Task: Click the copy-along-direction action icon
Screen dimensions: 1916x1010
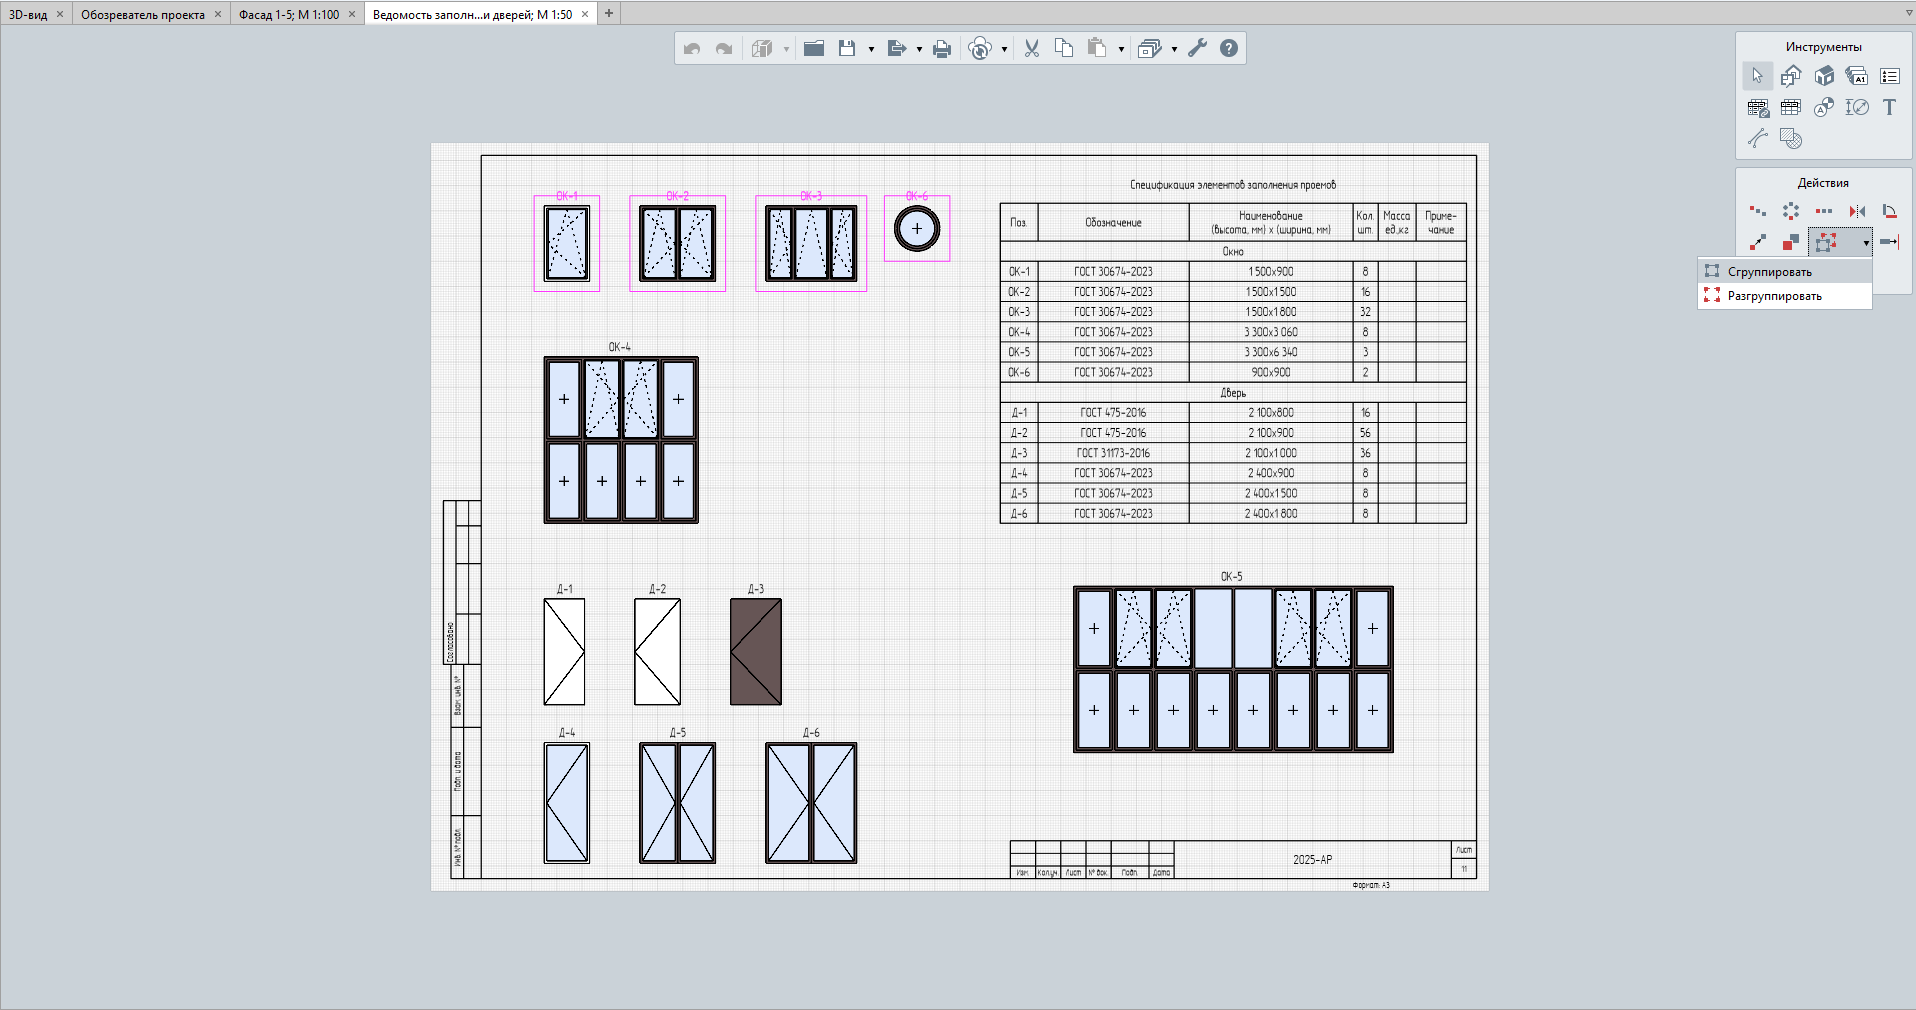Action: click(1758, 211)
